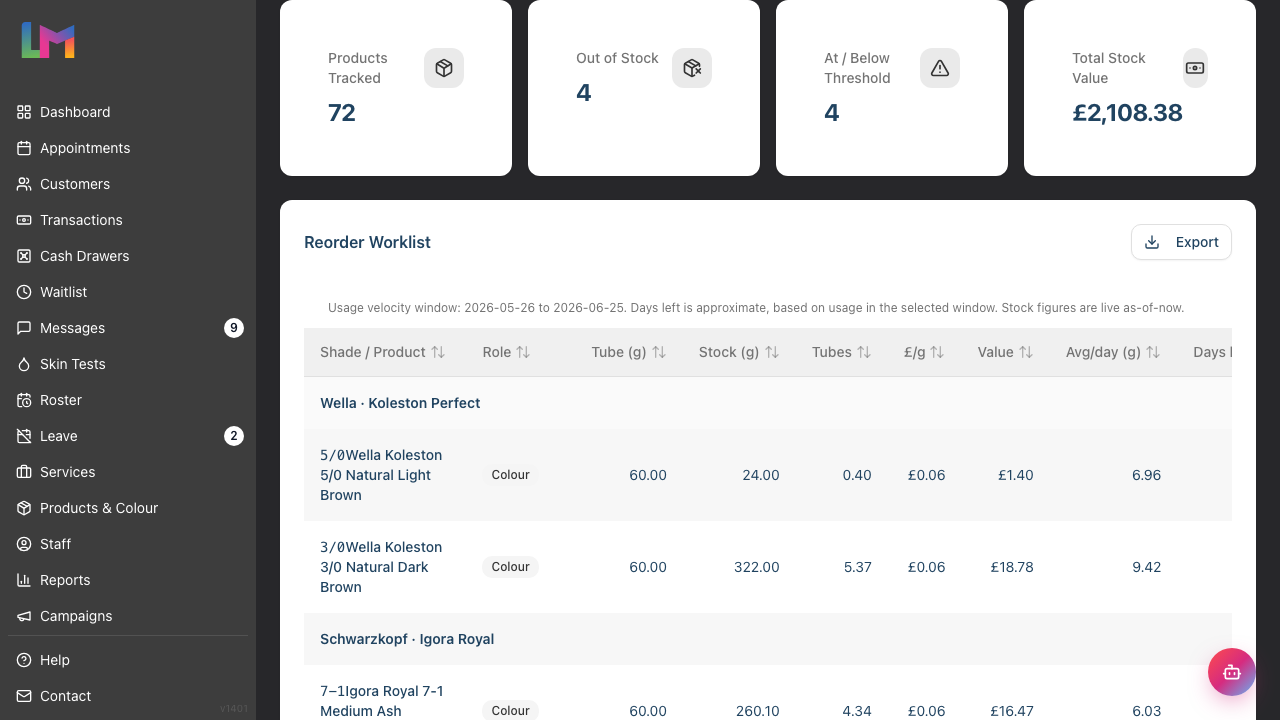Image resolution: width=1280 pixels, height=720 pixels.
Task: Select the 3/0 Natural Dark Brown product
Action: click(x=381, y=567)
